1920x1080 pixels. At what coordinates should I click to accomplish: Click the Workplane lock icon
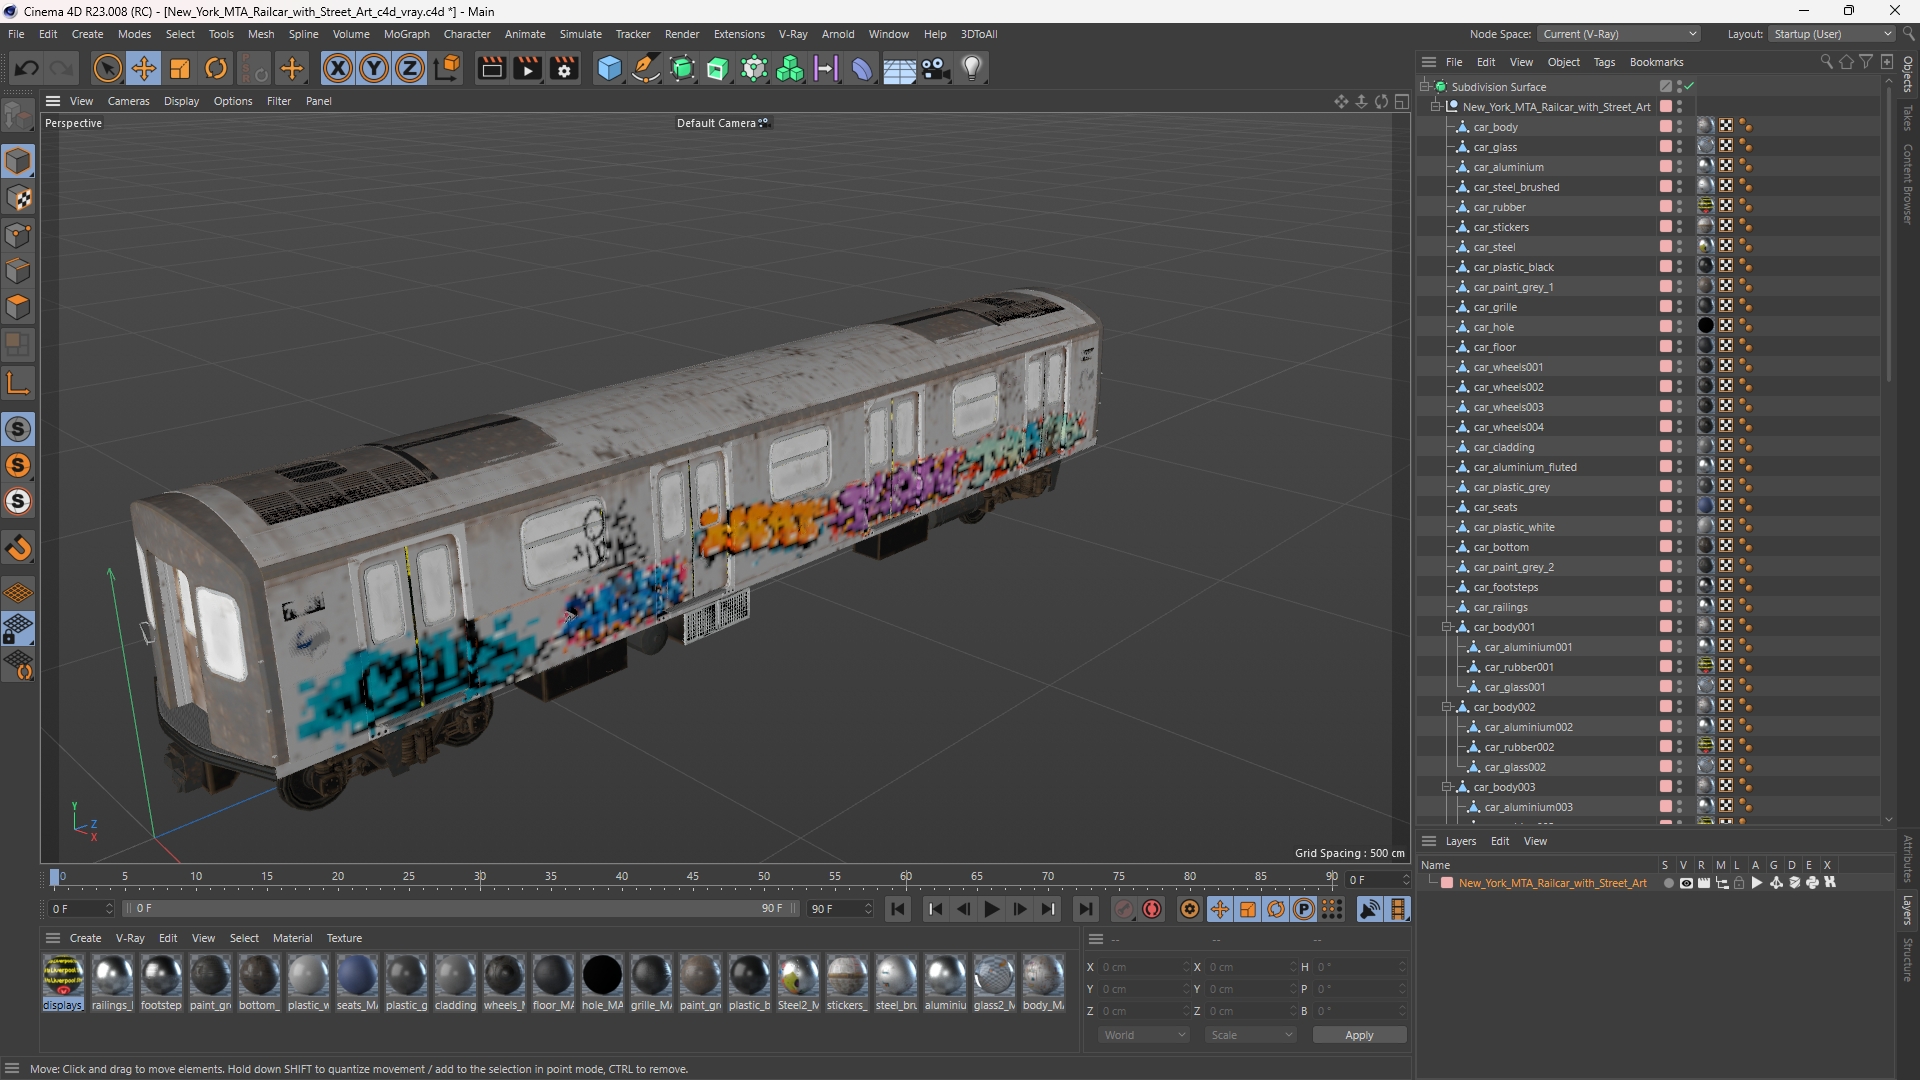point(18,629)
